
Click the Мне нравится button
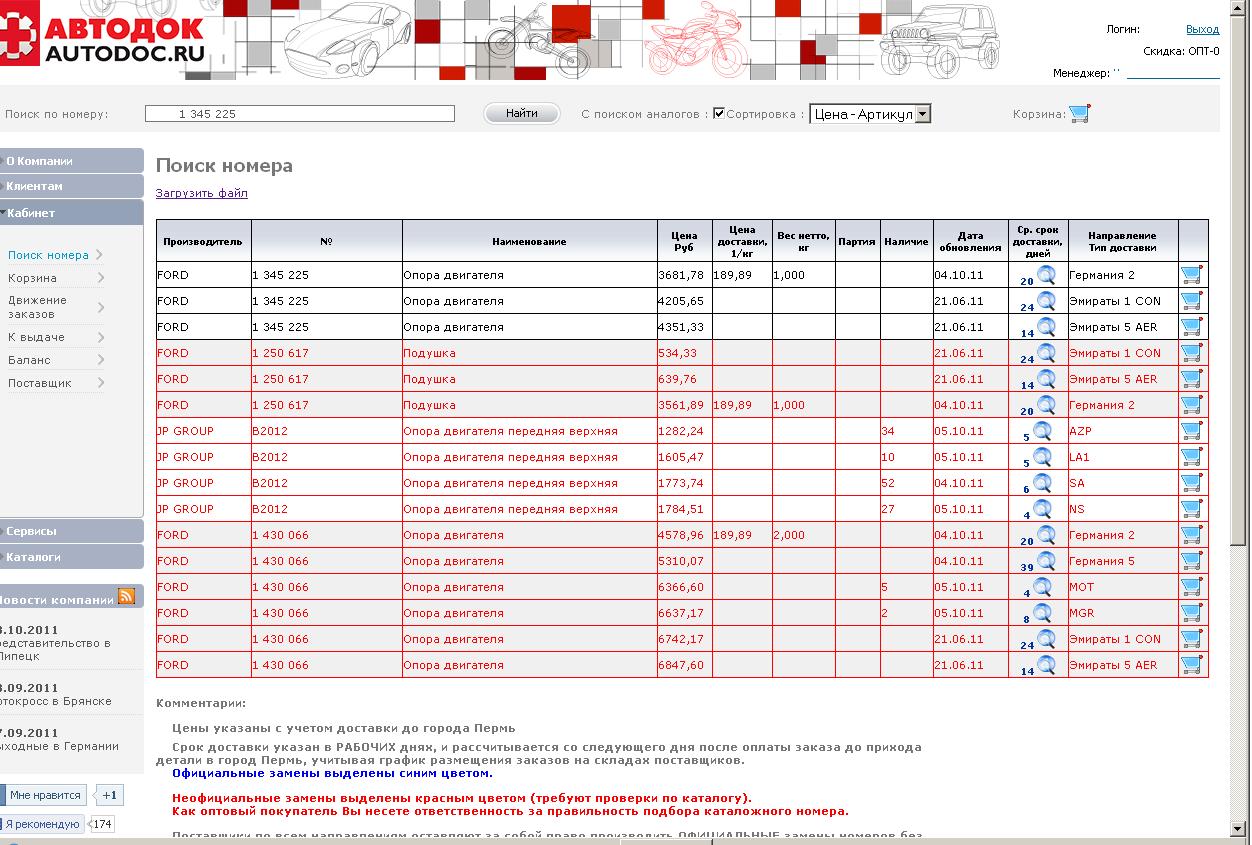pyautogui.click(x=43, y=795)
